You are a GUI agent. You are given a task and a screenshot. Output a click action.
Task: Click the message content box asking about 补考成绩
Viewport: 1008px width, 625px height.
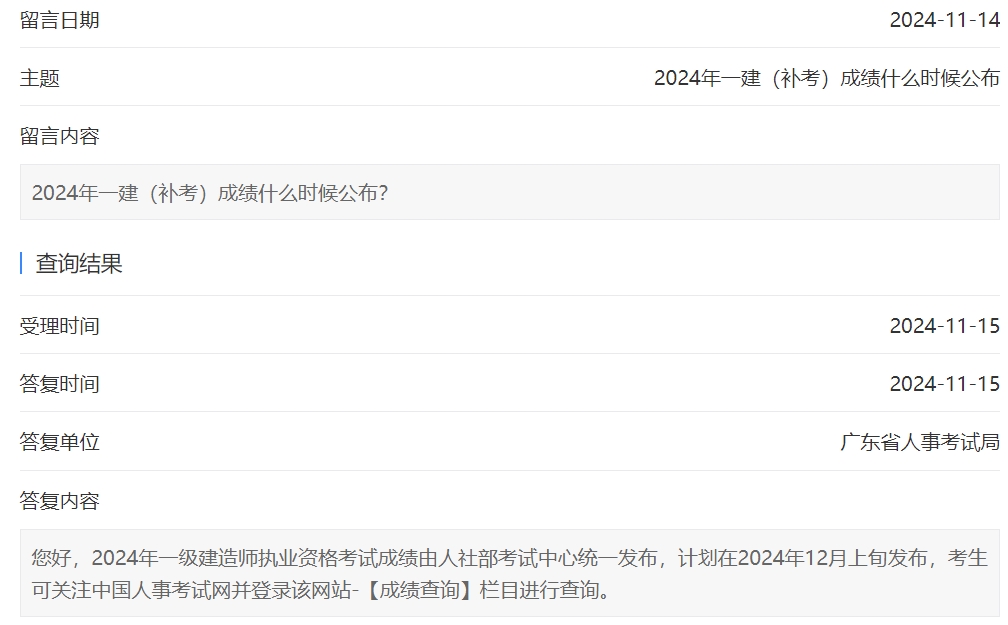[x=510, y=192]
